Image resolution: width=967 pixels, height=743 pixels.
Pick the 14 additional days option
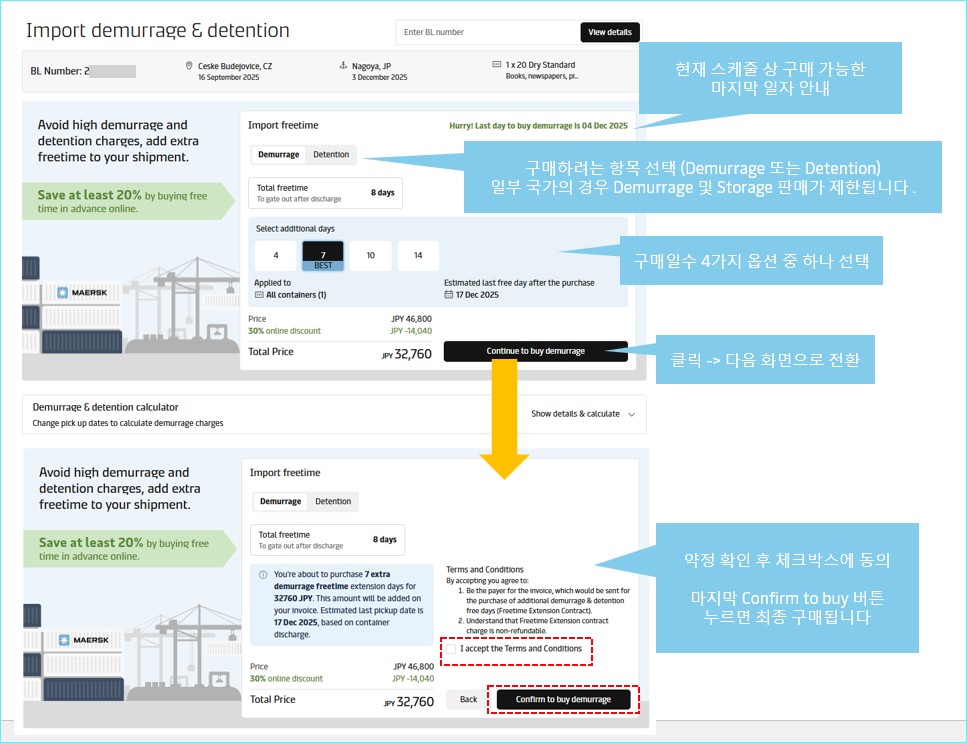(x=418, y=255)
